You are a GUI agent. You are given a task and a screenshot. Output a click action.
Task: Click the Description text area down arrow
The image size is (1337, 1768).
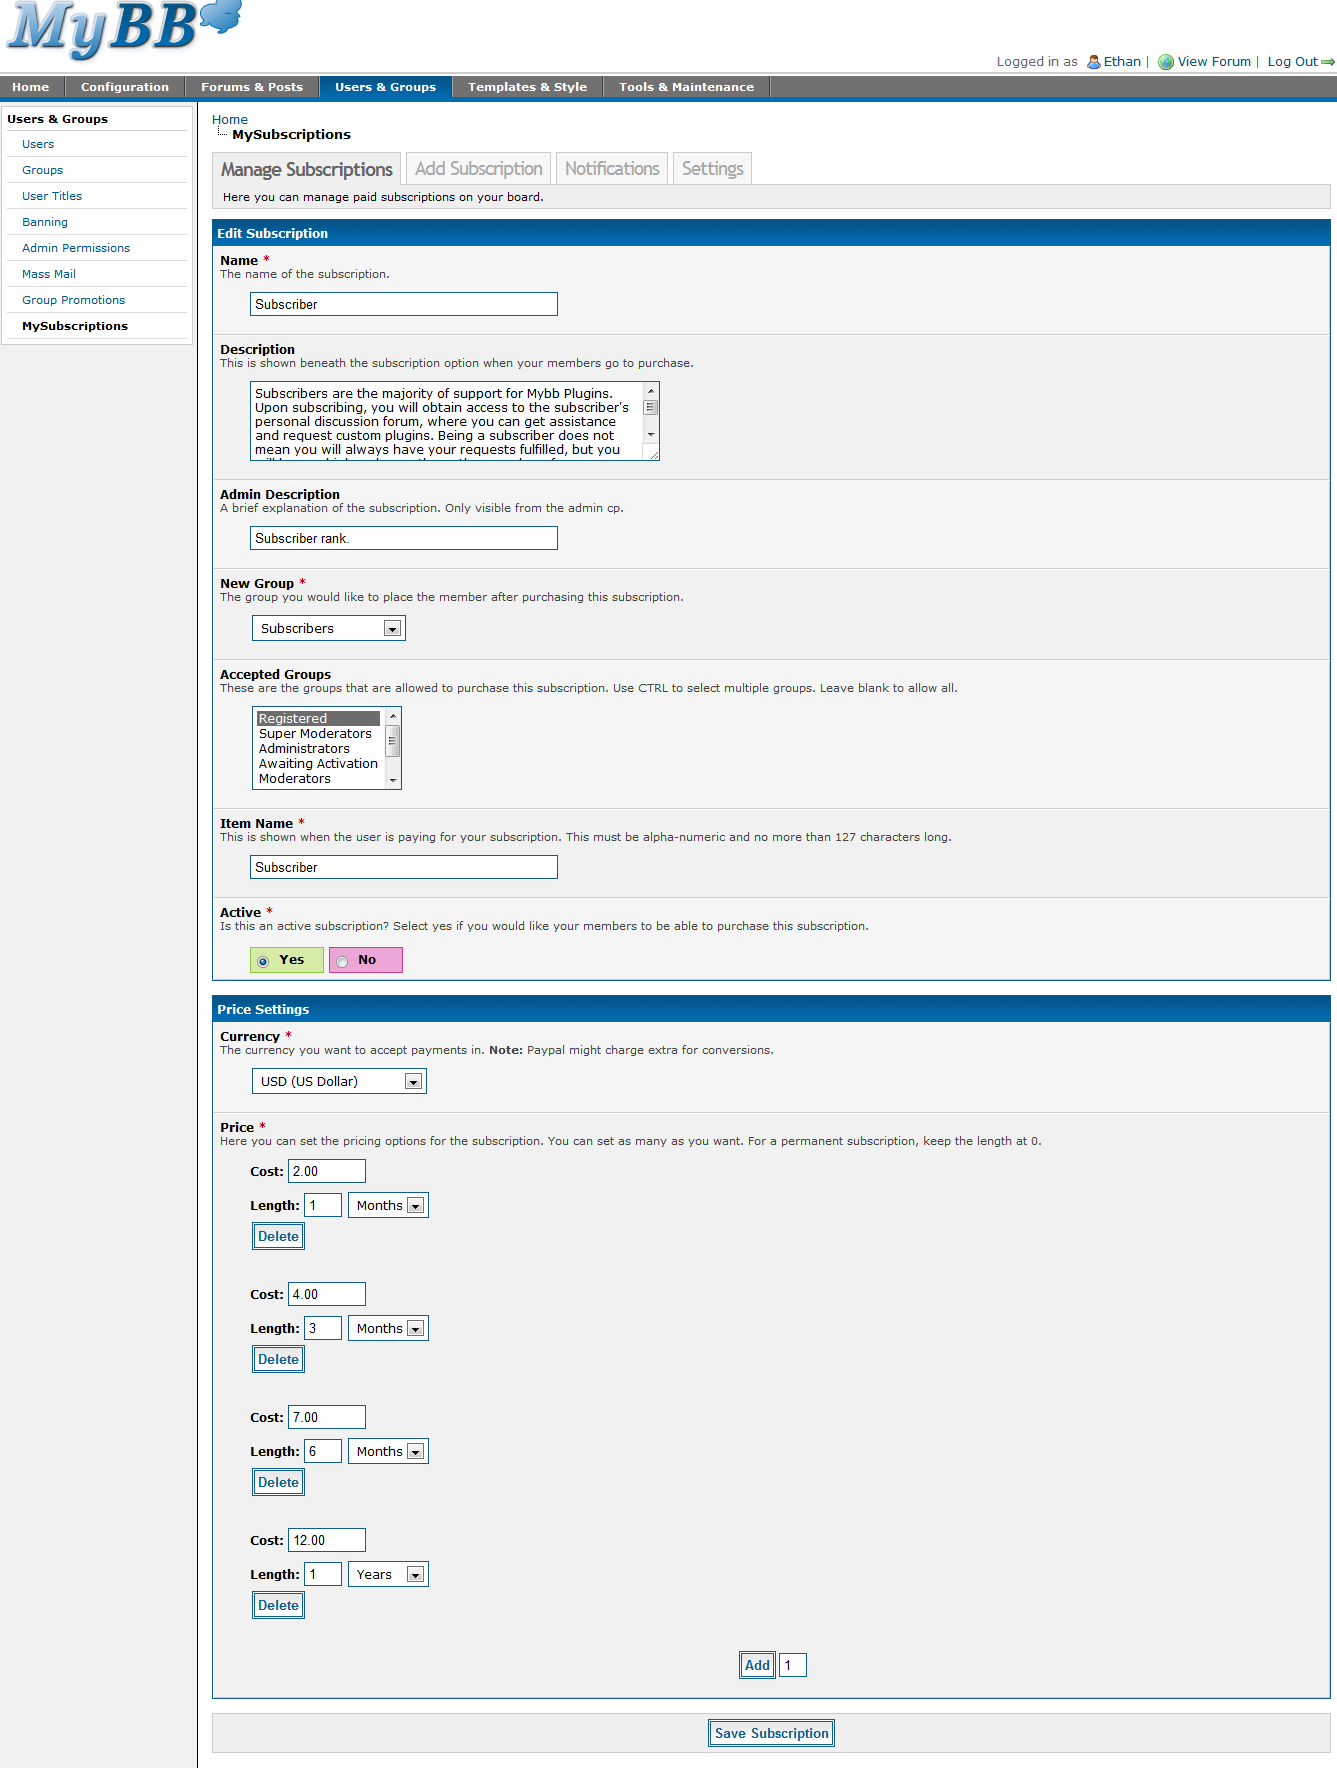point(651,435)
